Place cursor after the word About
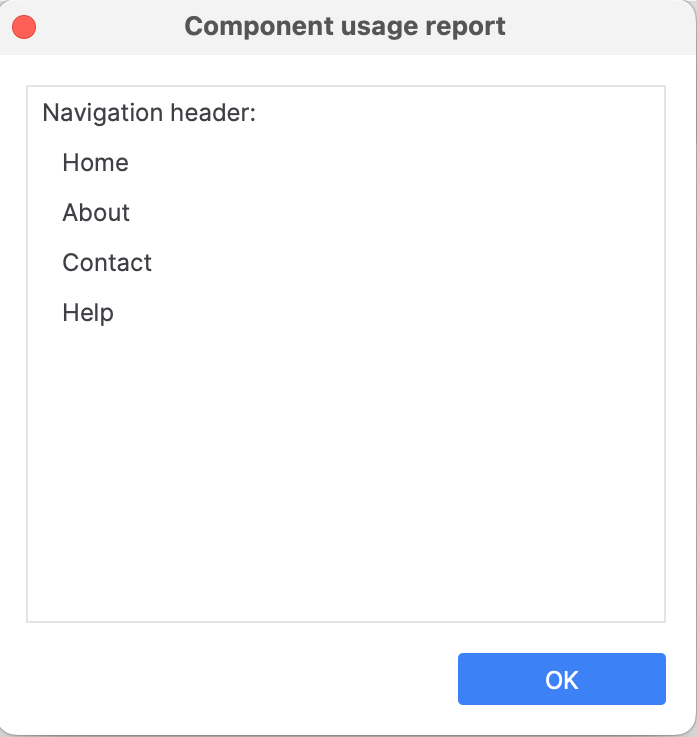This screenshot has width=697, height=737. point(131,212)
